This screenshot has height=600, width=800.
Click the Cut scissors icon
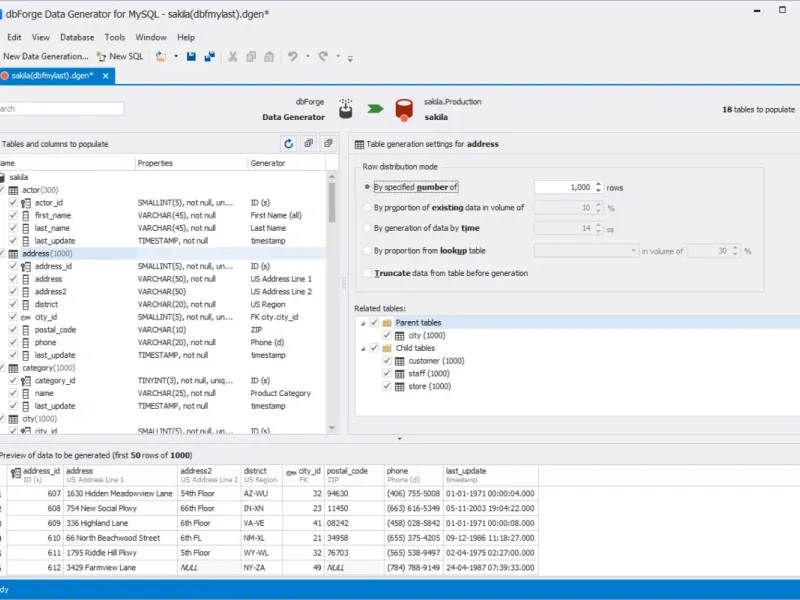233,57
